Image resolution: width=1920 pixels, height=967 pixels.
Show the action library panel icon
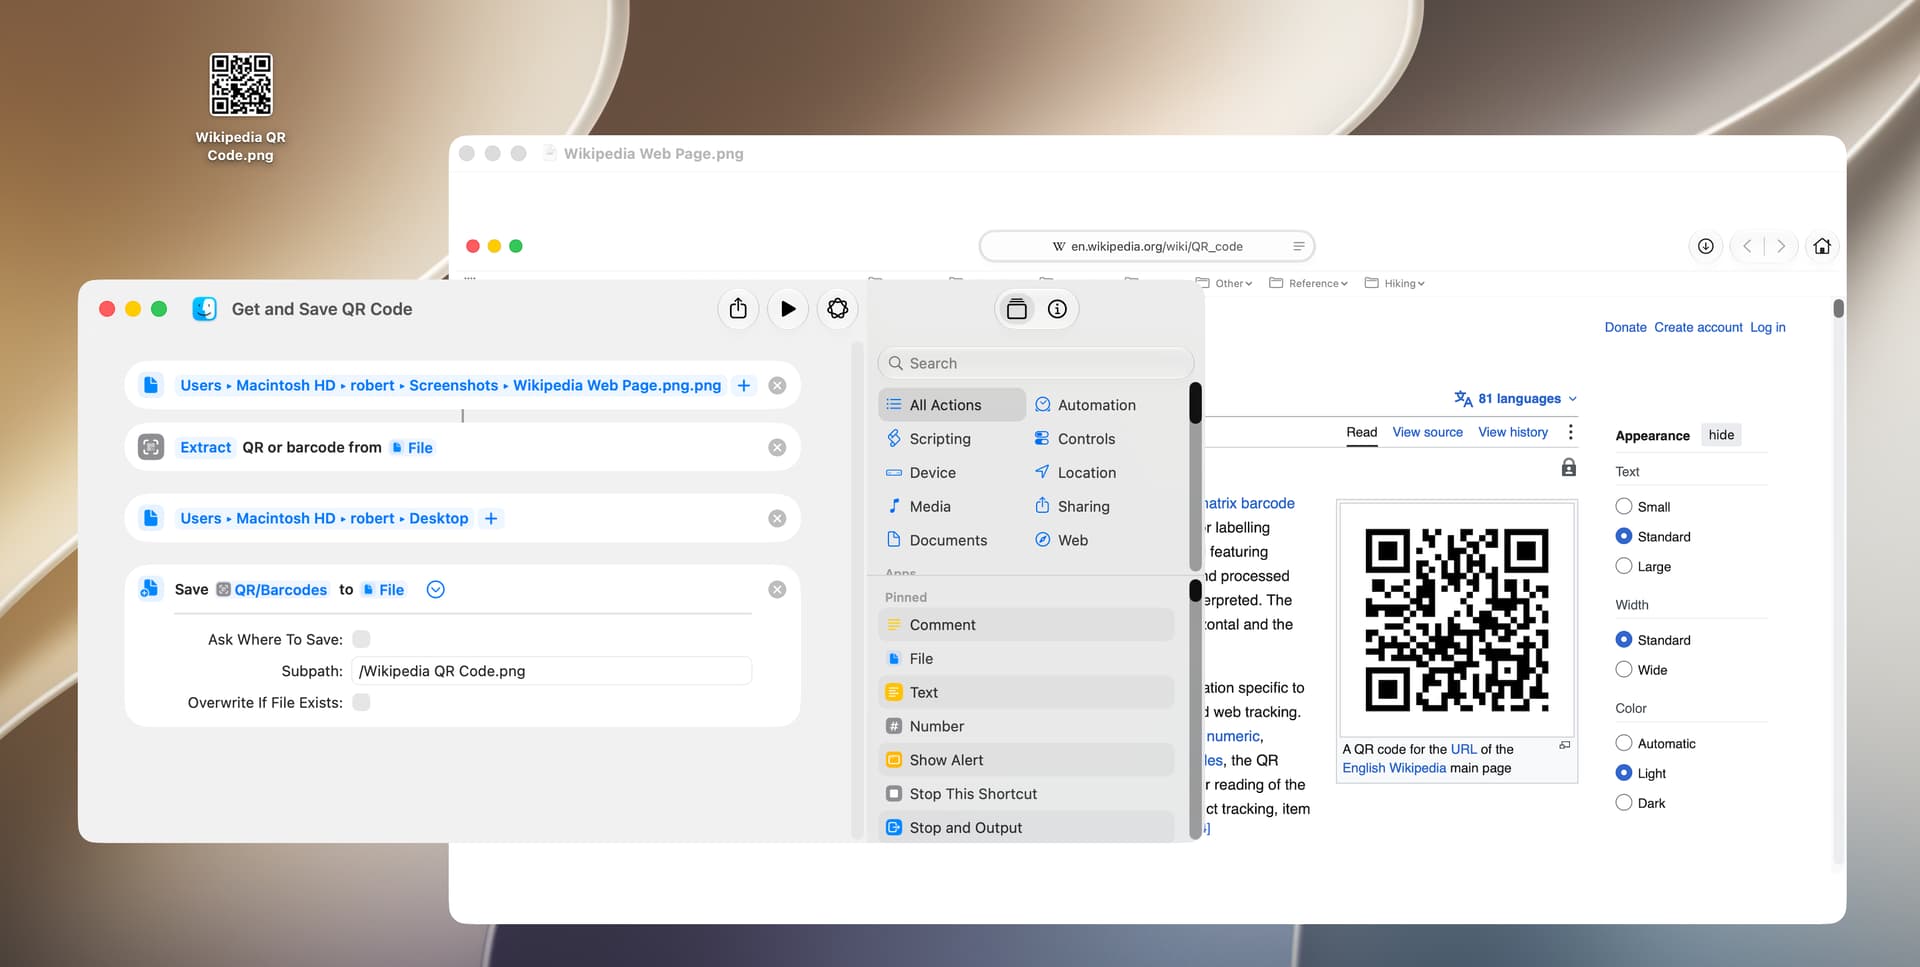1016,309
